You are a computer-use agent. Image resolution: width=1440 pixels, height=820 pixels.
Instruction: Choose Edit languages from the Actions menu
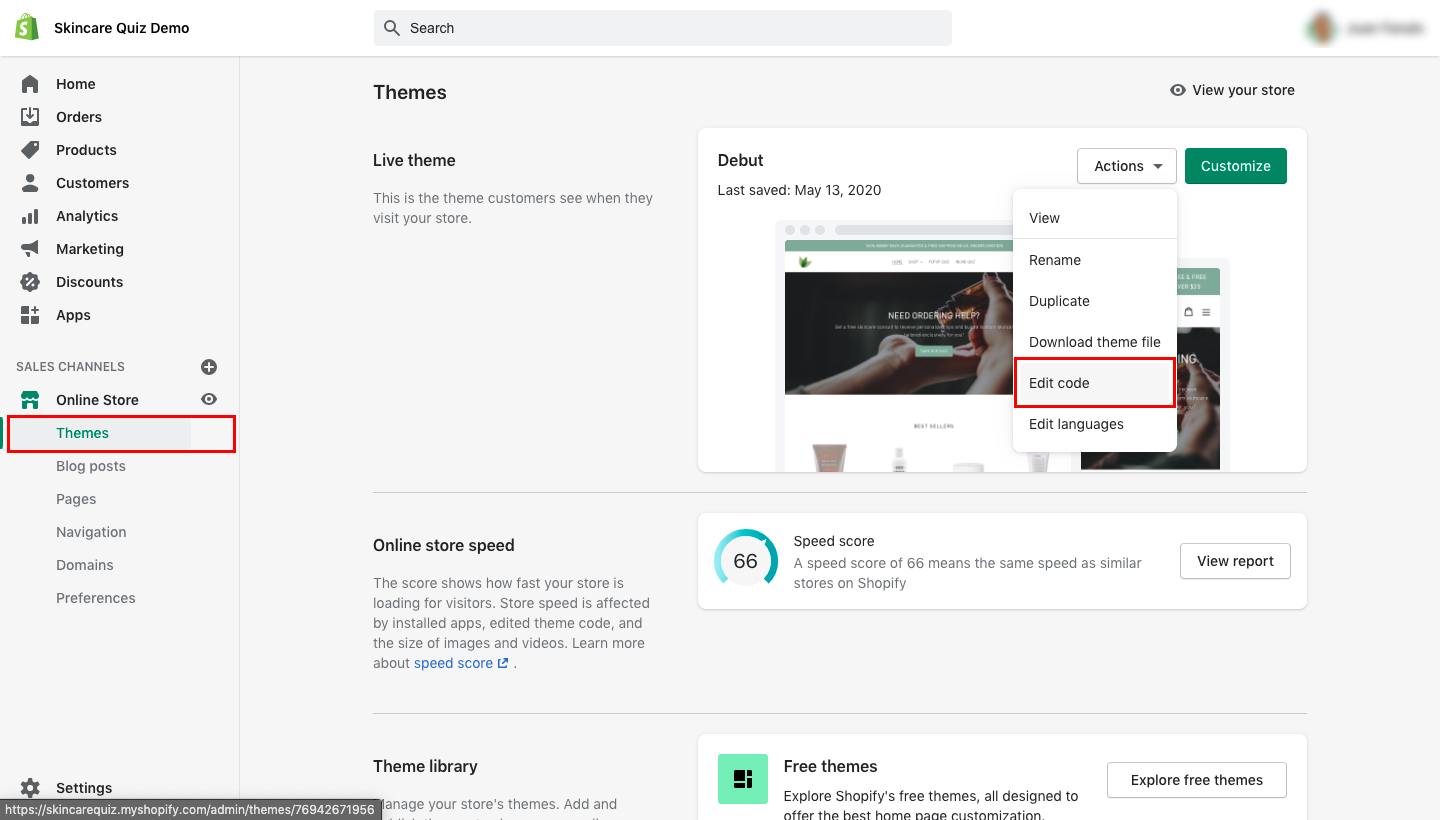tap(1095, 424)
